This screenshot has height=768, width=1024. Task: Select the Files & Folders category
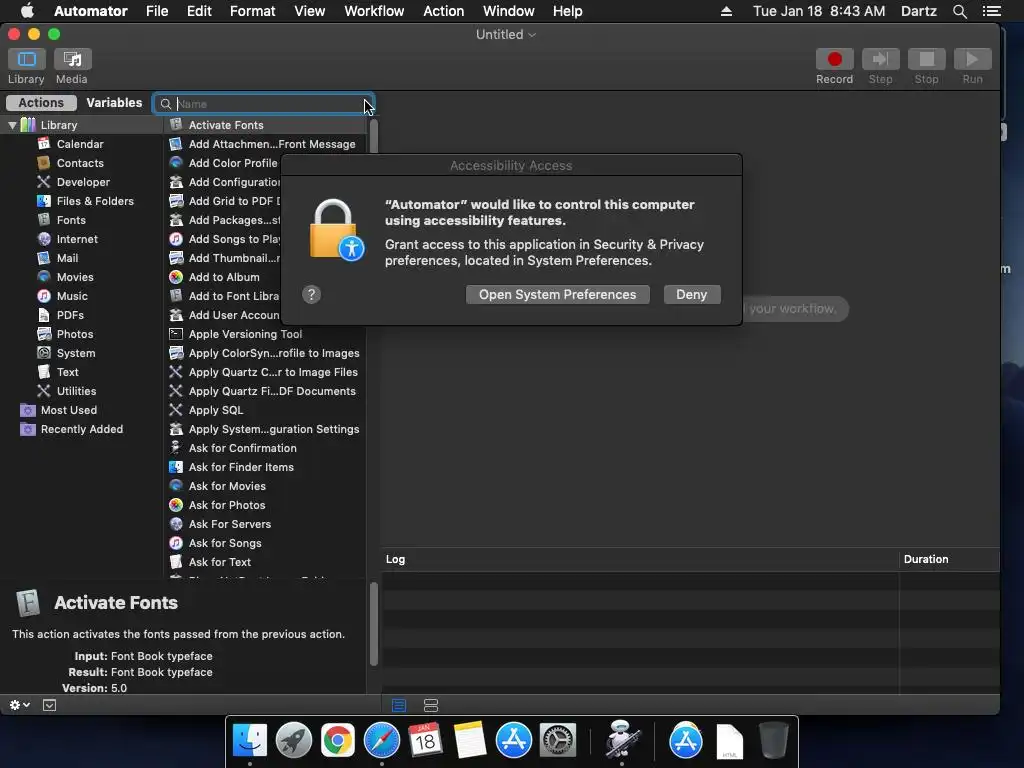(x=95, y=201)
